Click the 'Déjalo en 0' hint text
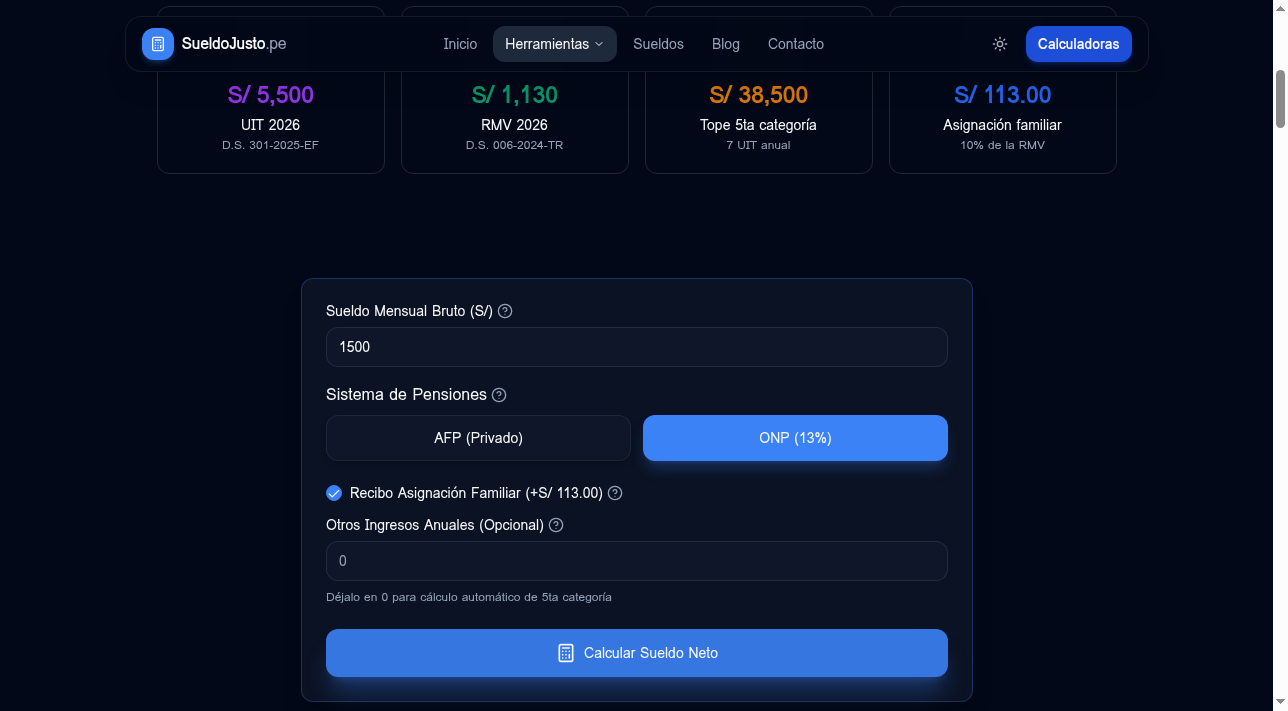The width and height of the screenshot is (1288, 711). [x=469, y=597]
